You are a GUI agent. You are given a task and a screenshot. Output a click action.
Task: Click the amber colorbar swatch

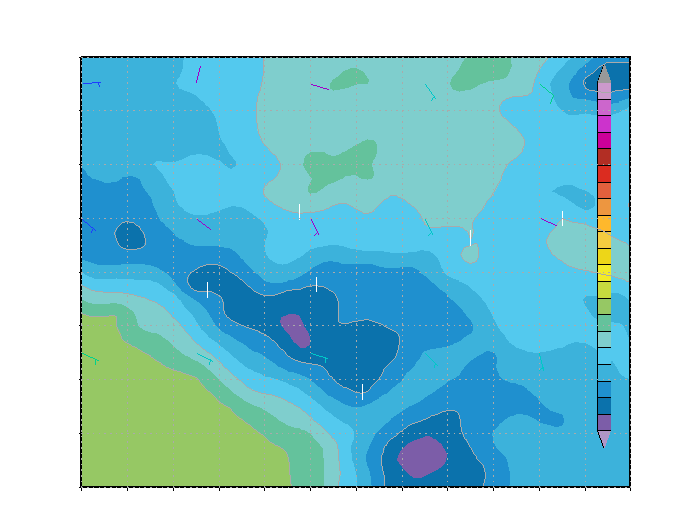coord(604,223)
